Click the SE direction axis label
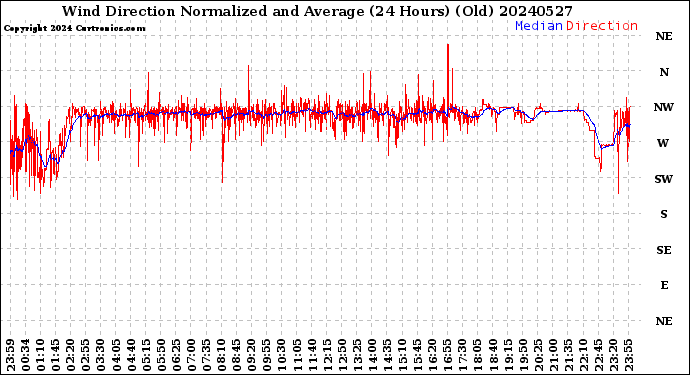690x375 pixels. pos(664,250)
